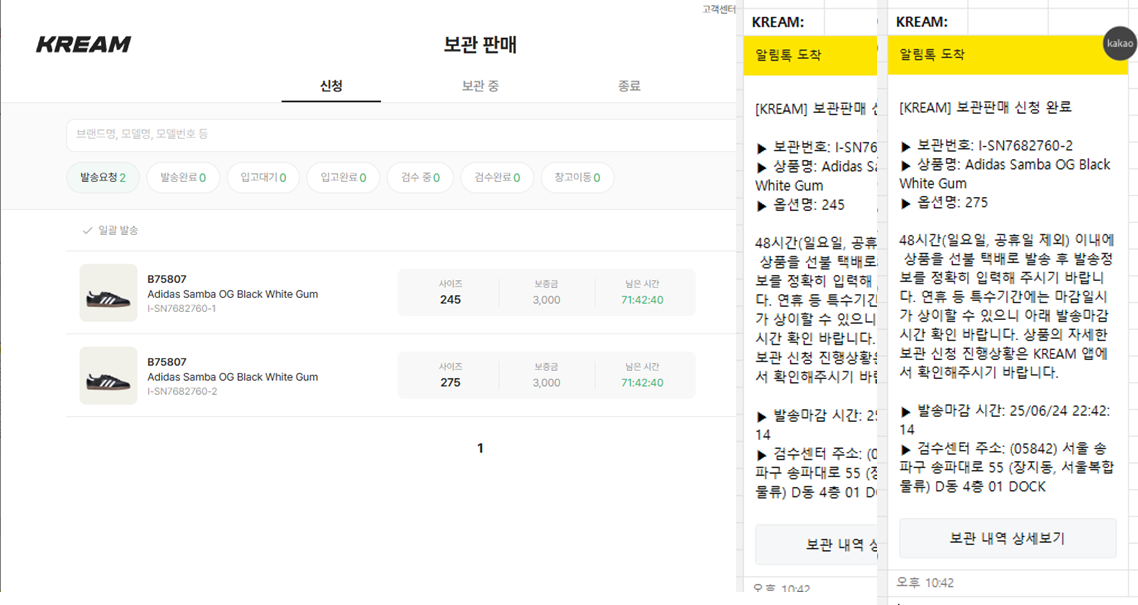Open the Samba shoe thumbnail for size 245

point(108,293)
